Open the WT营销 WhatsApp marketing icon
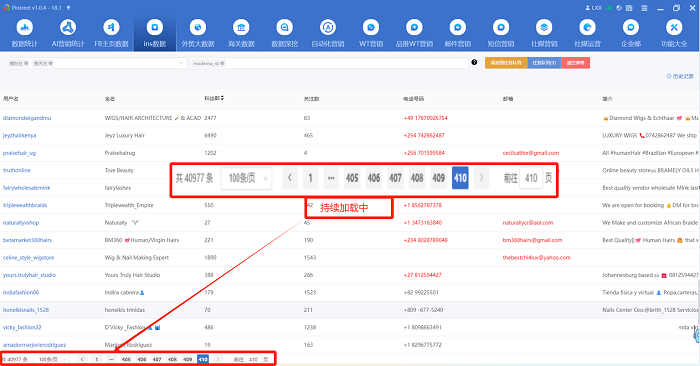The width and height of the screenshot is (700, 366). click(x=371, y=33)
